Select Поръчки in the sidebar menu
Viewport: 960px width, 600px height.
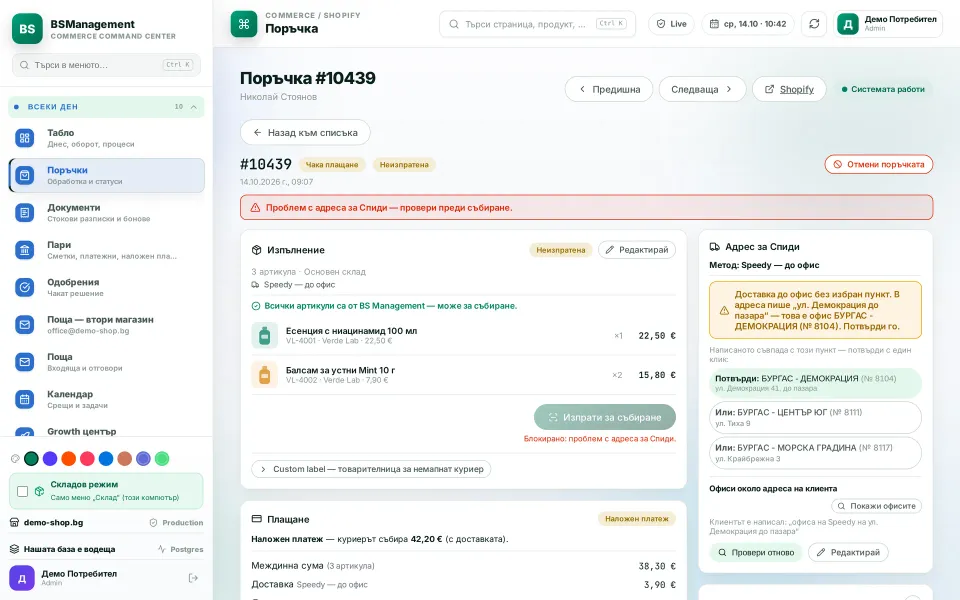(107, 175)
